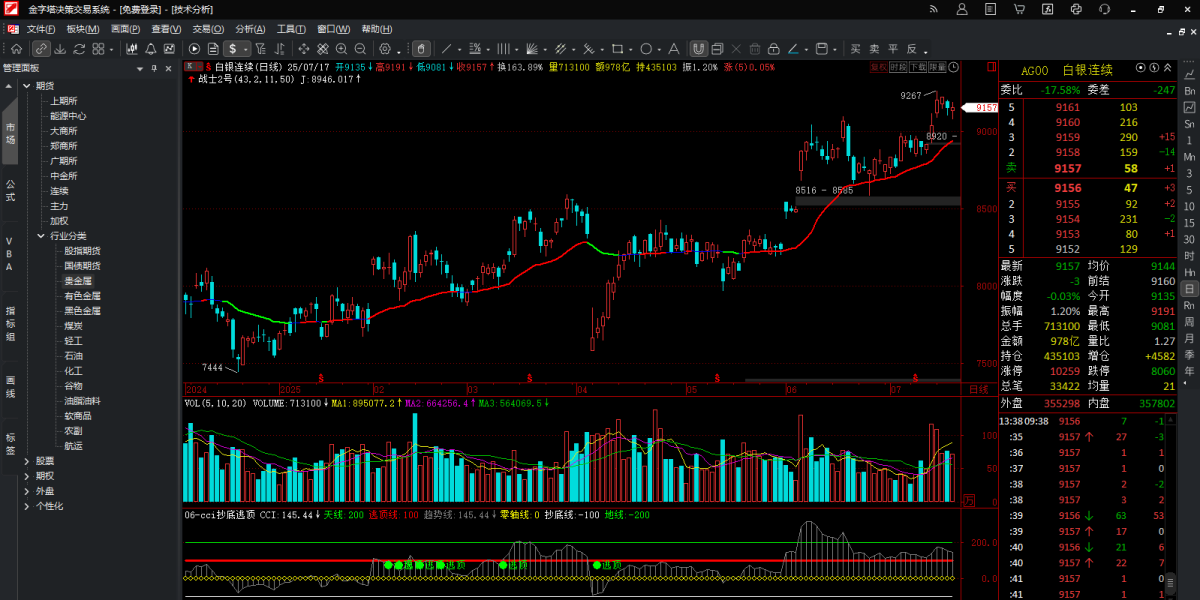This screenshot has width=1200, height=600.
Task: Toggle the lock drawings icon
Action: 772,48
